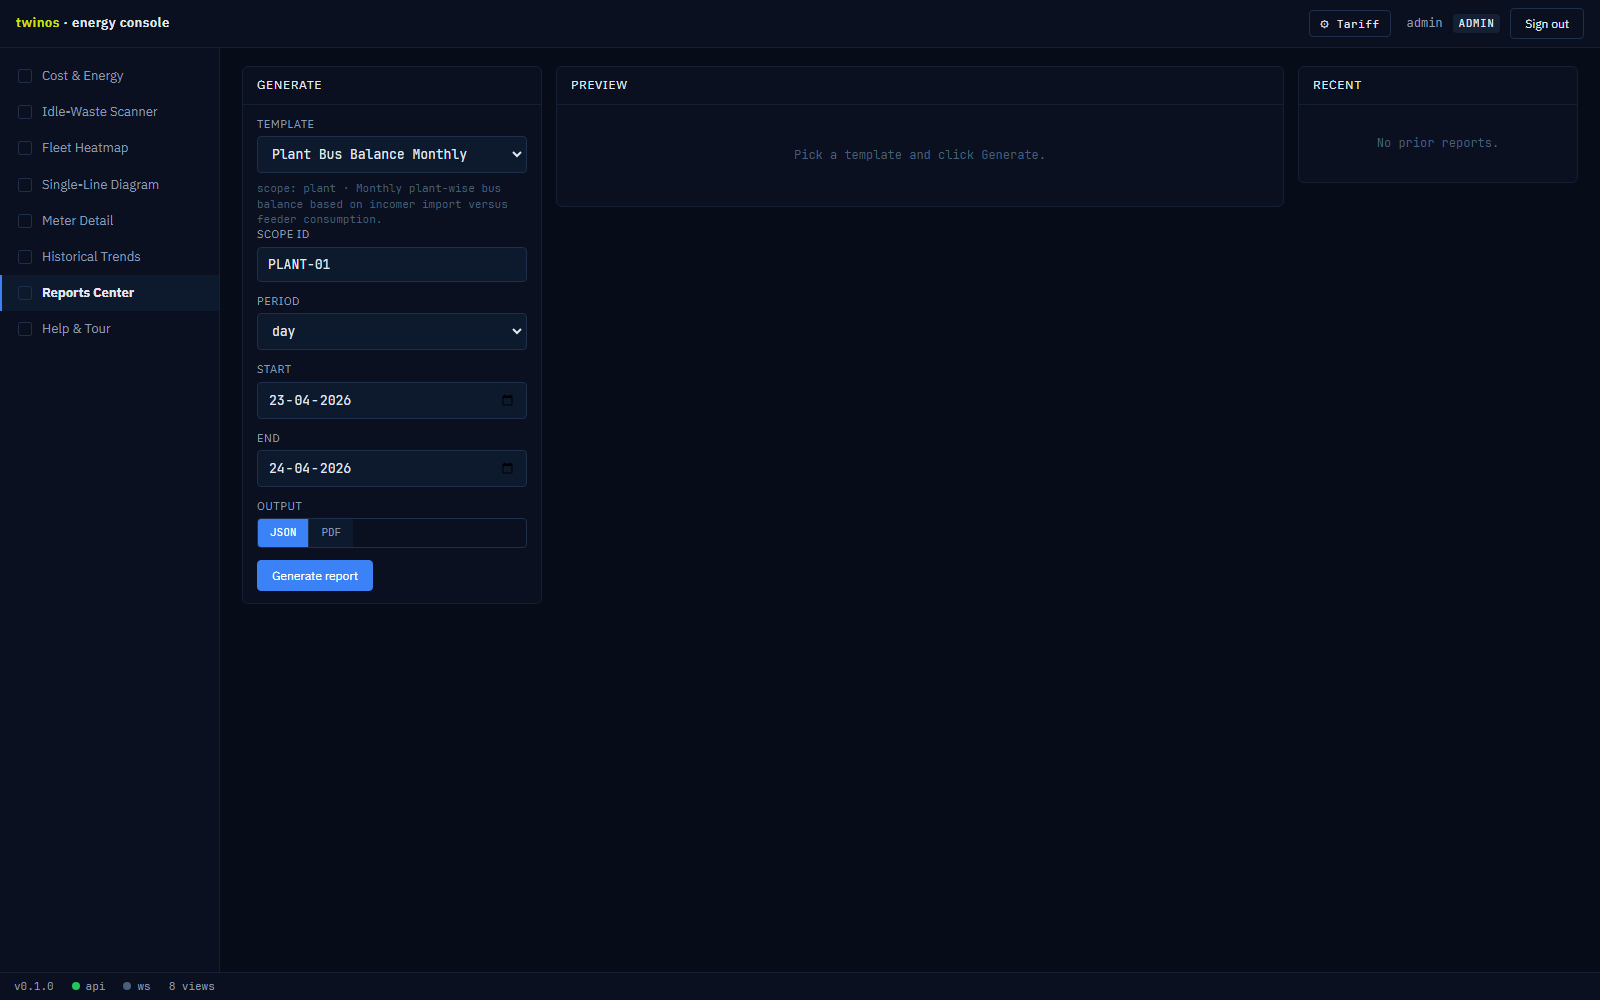Open Tariff settings button

point(1350,24)
